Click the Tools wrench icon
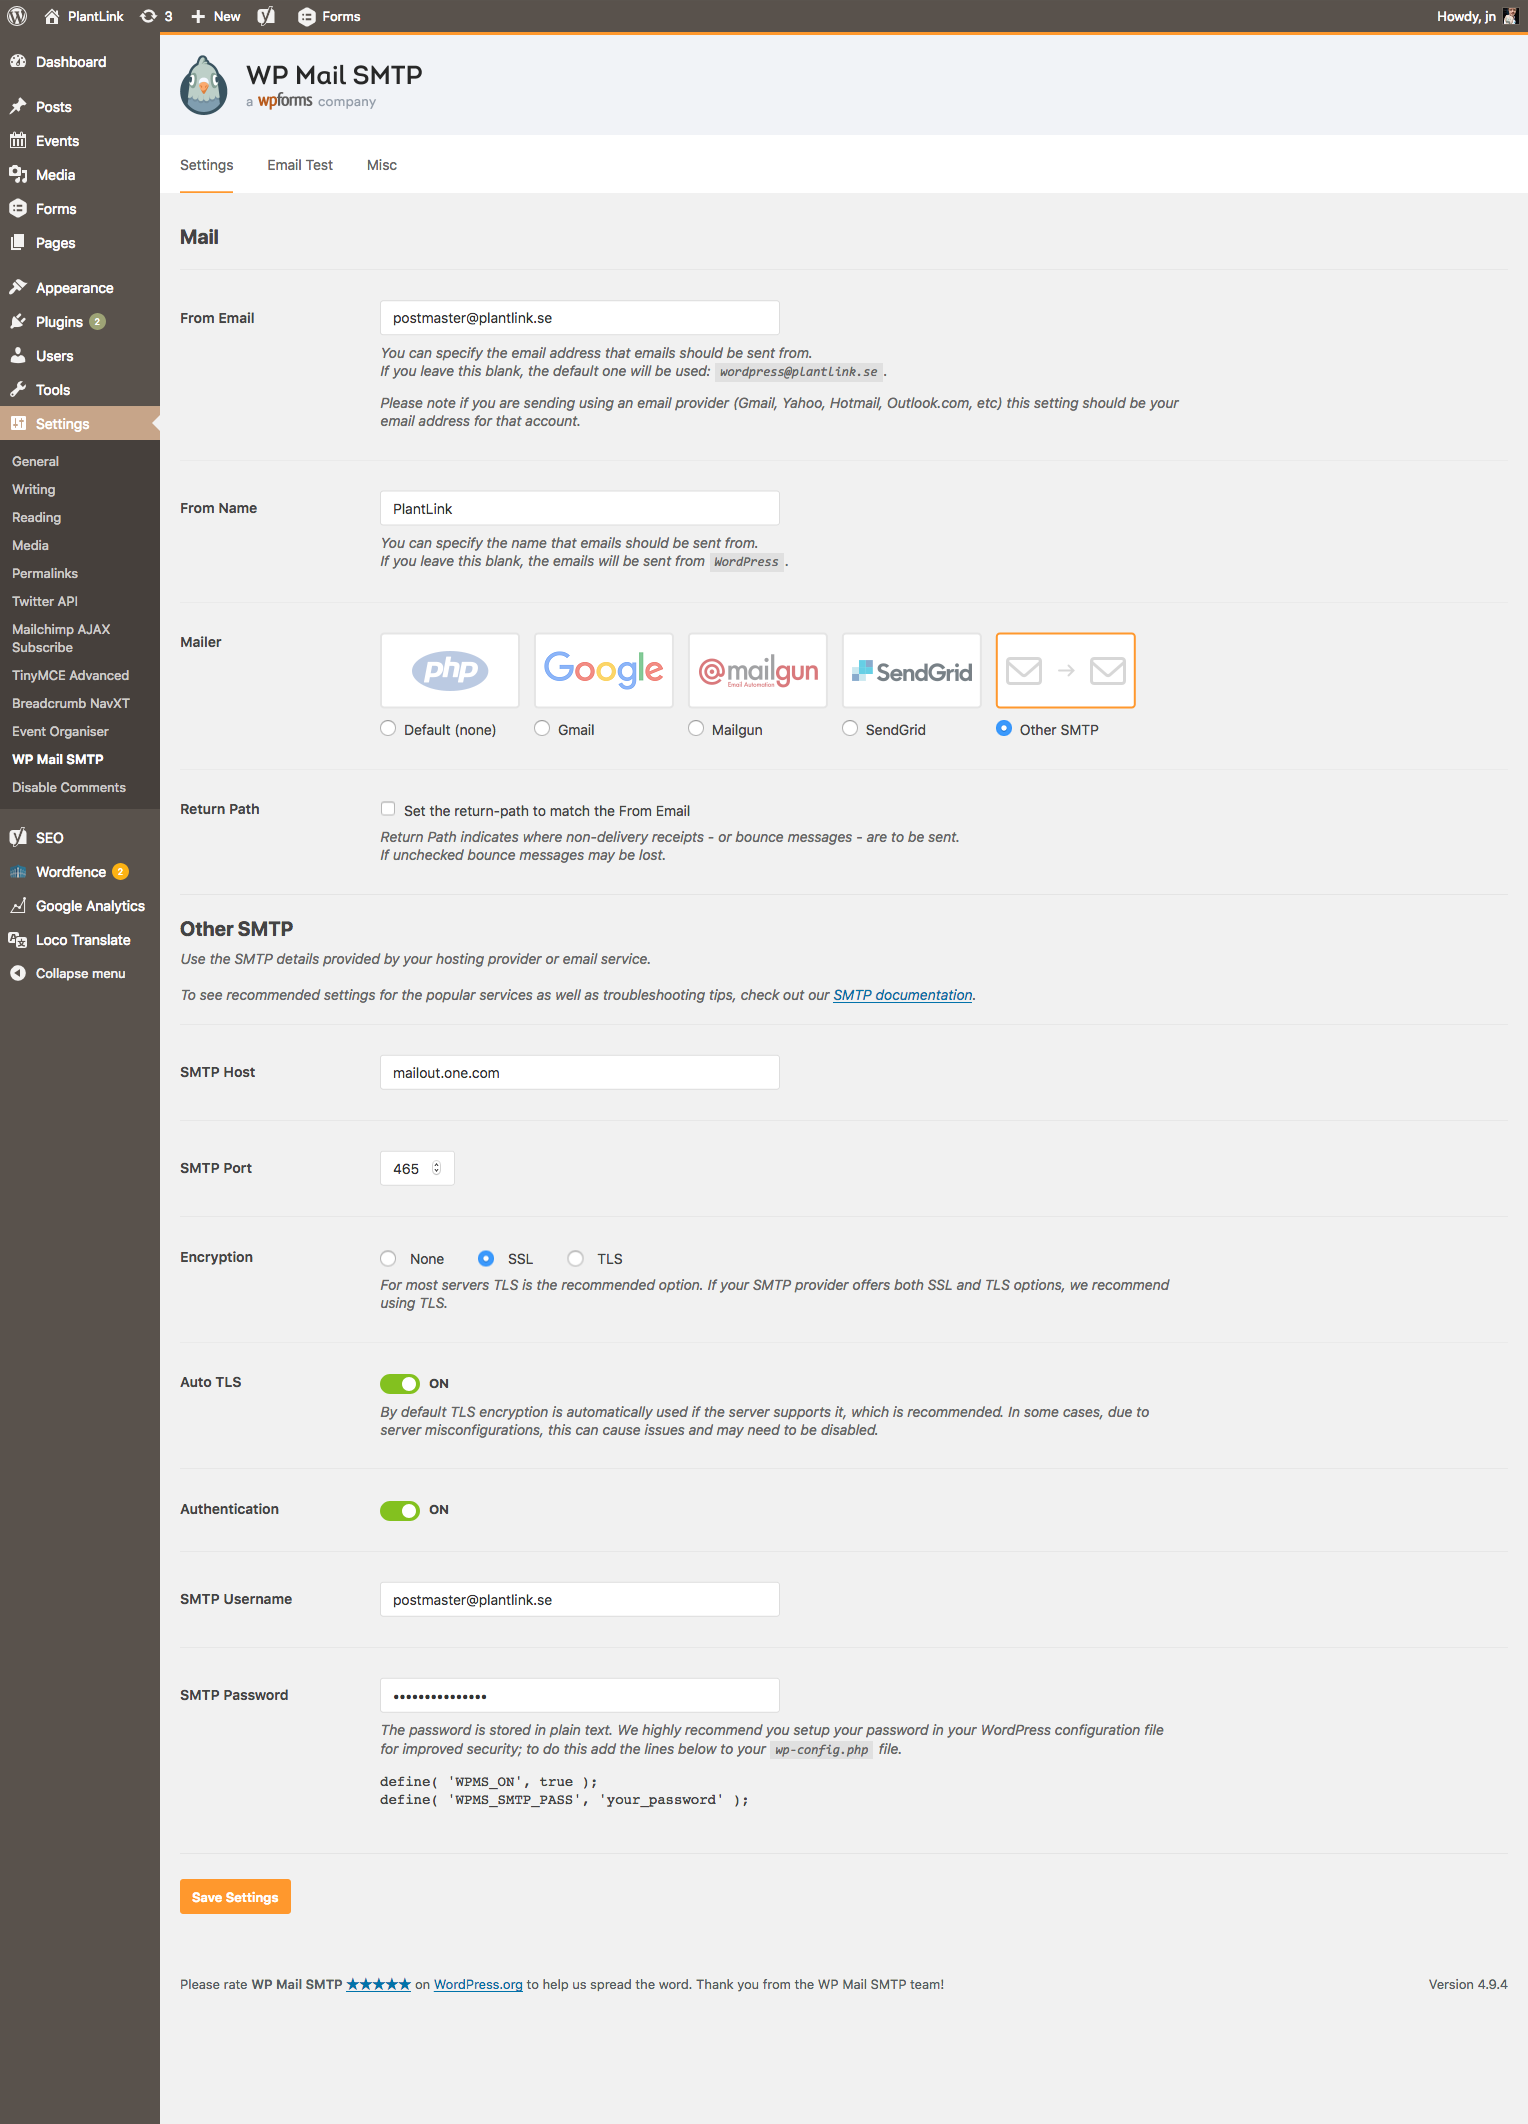Image resolution: width=1528 pixels, height=2124 pixels. point(18,389)
